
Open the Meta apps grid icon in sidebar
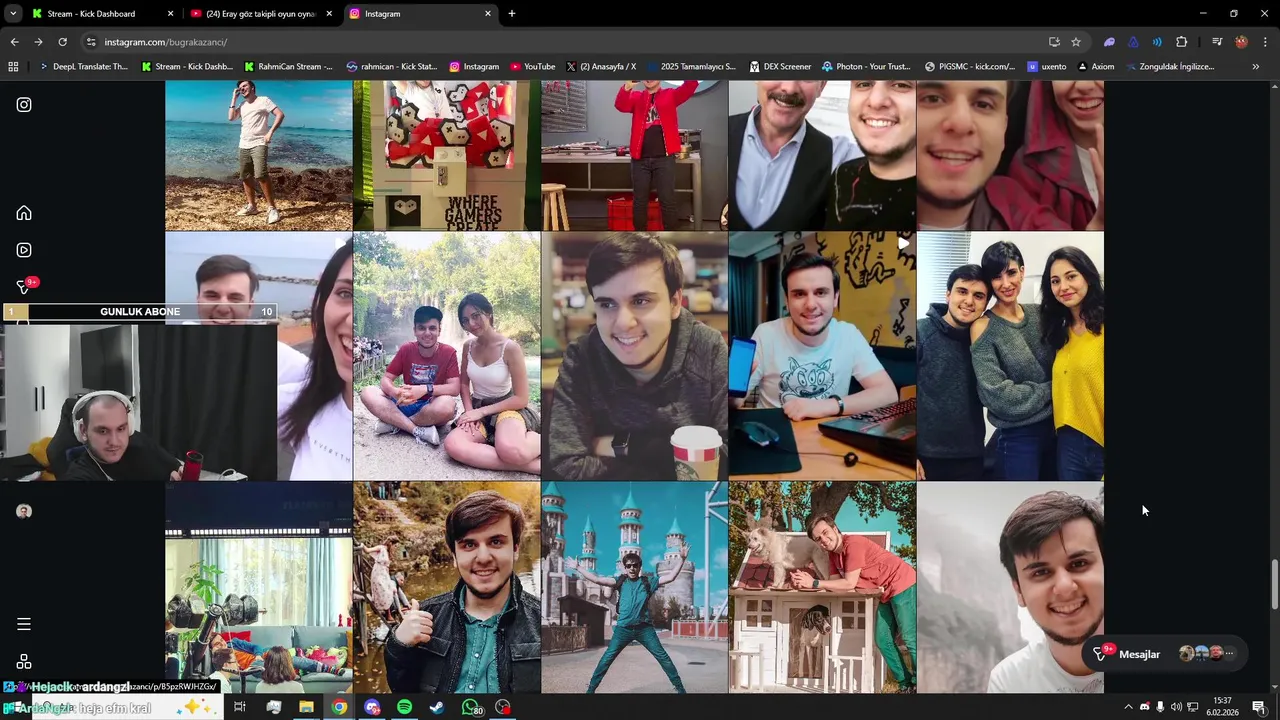24,662
